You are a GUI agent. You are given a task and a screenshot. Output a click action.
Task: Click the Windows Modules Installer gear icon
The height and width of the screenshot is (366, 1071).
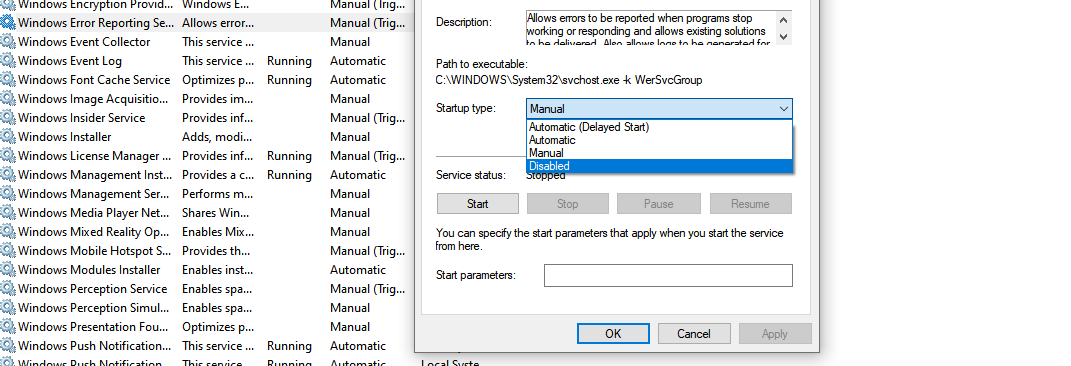[x=8, y=270]
